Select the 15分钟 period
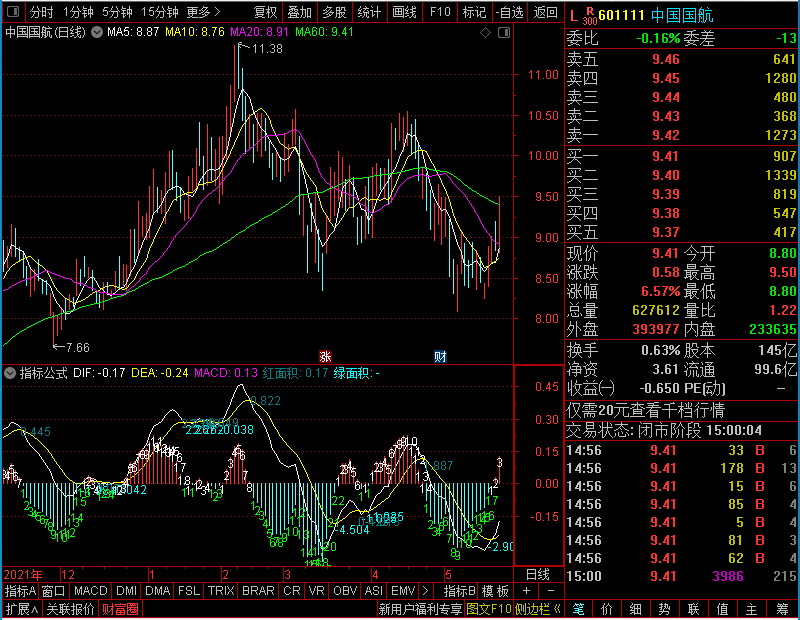 point(160,12)
